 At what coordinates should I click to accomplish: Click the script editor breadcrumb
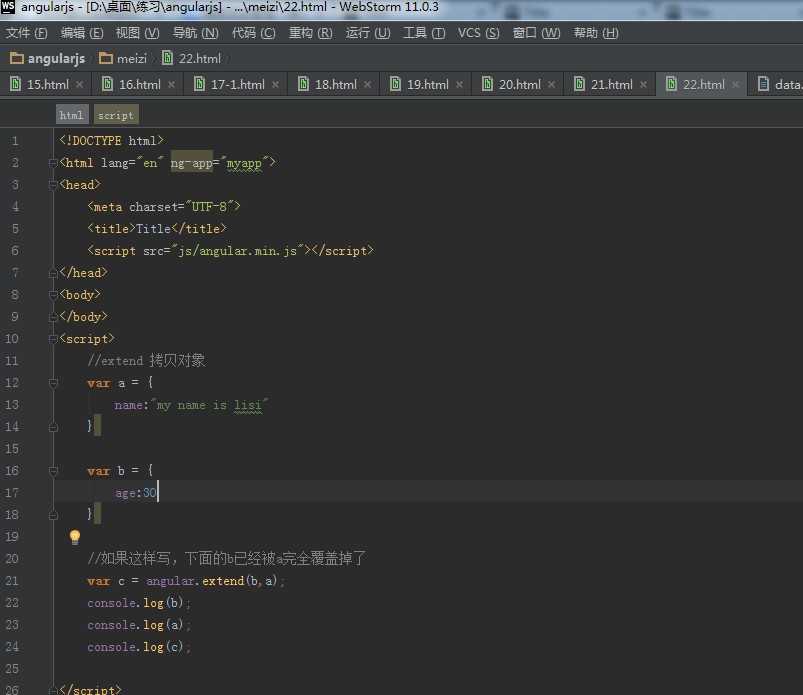click(116, 115)
